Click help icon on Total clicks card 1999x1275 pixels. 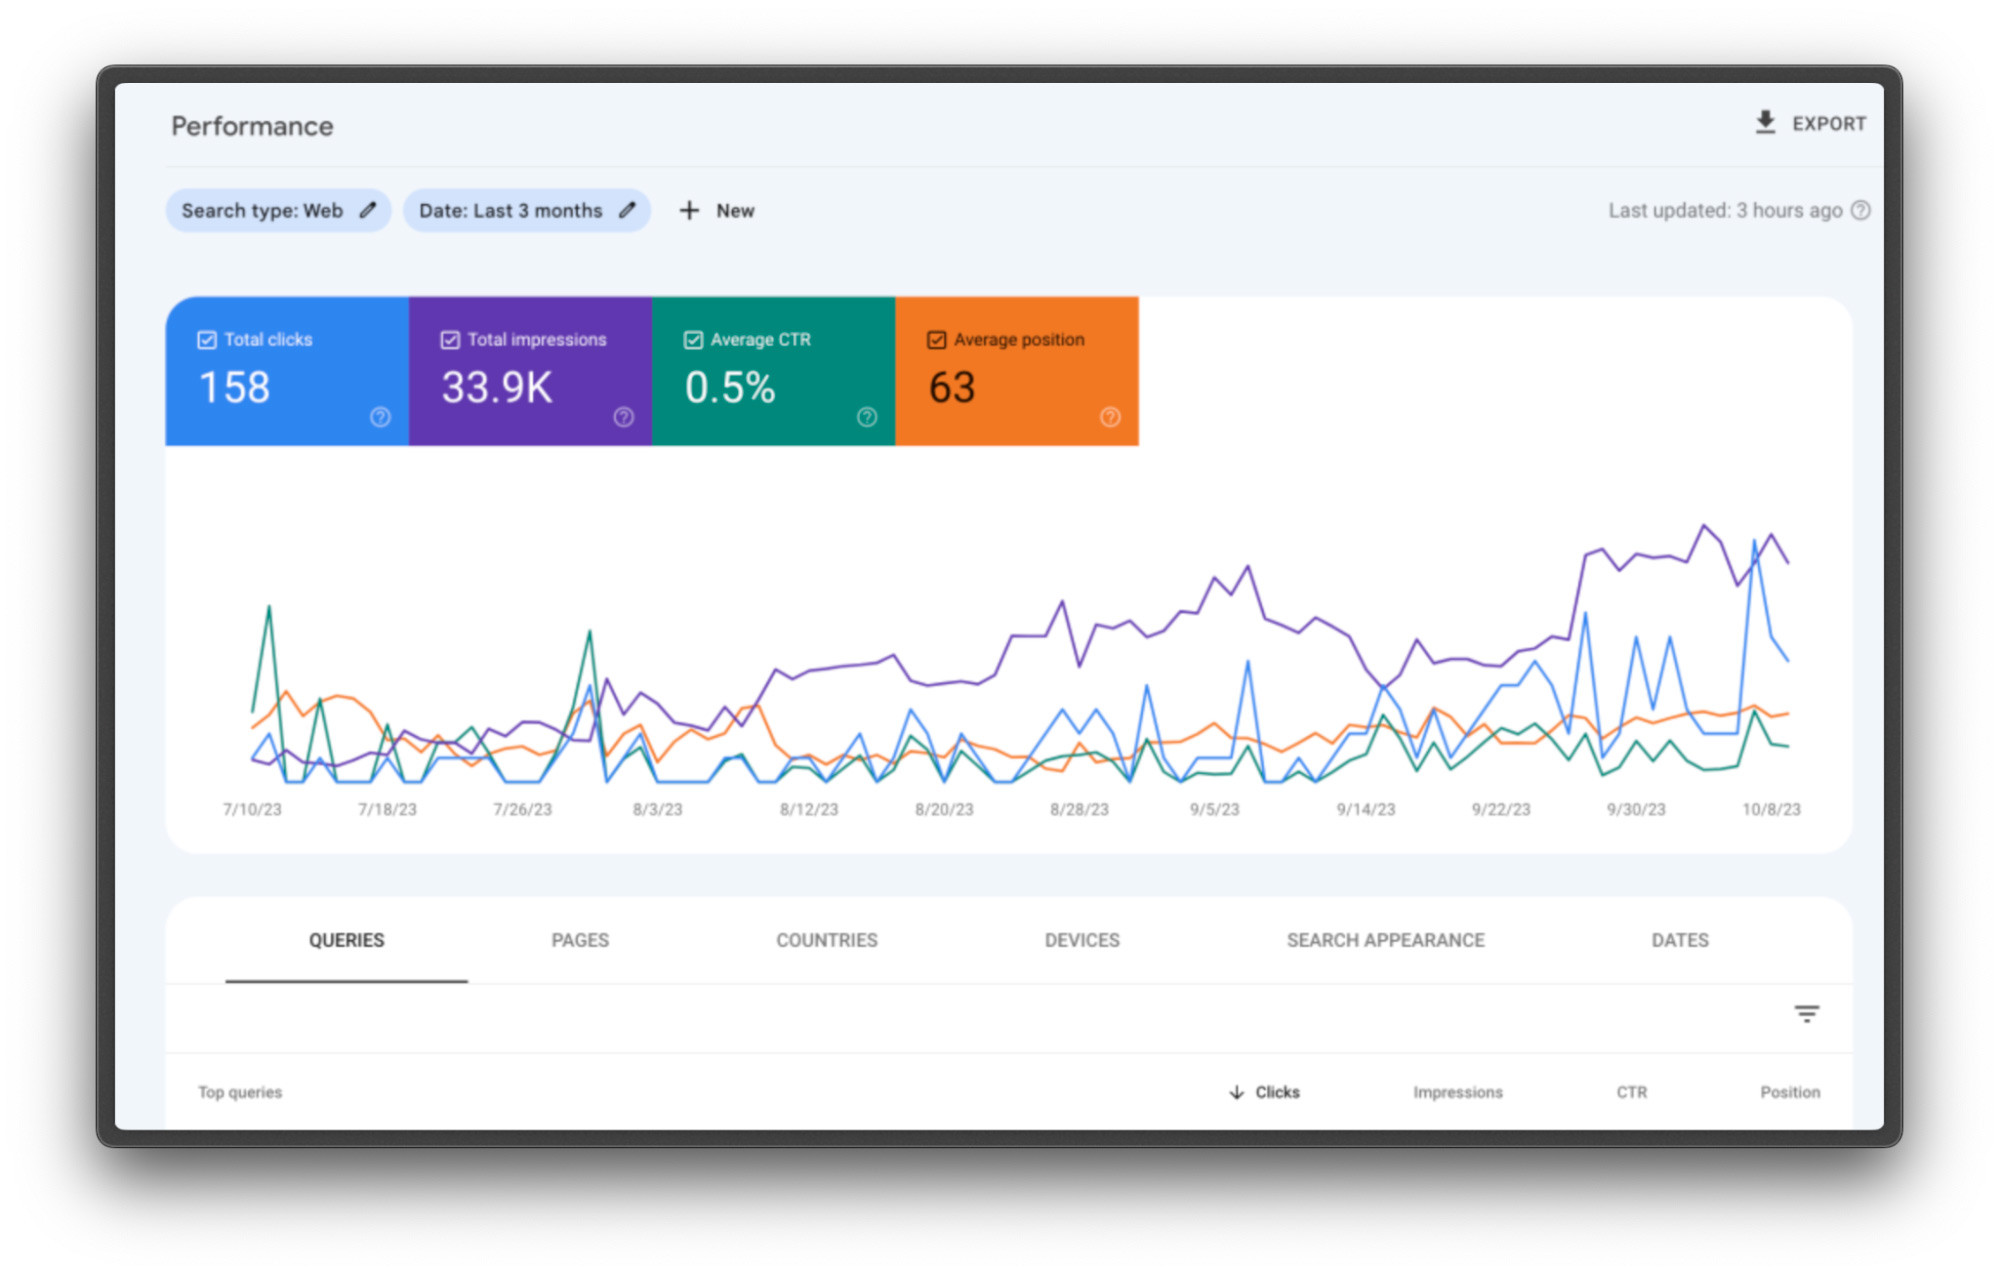point(380,417)
